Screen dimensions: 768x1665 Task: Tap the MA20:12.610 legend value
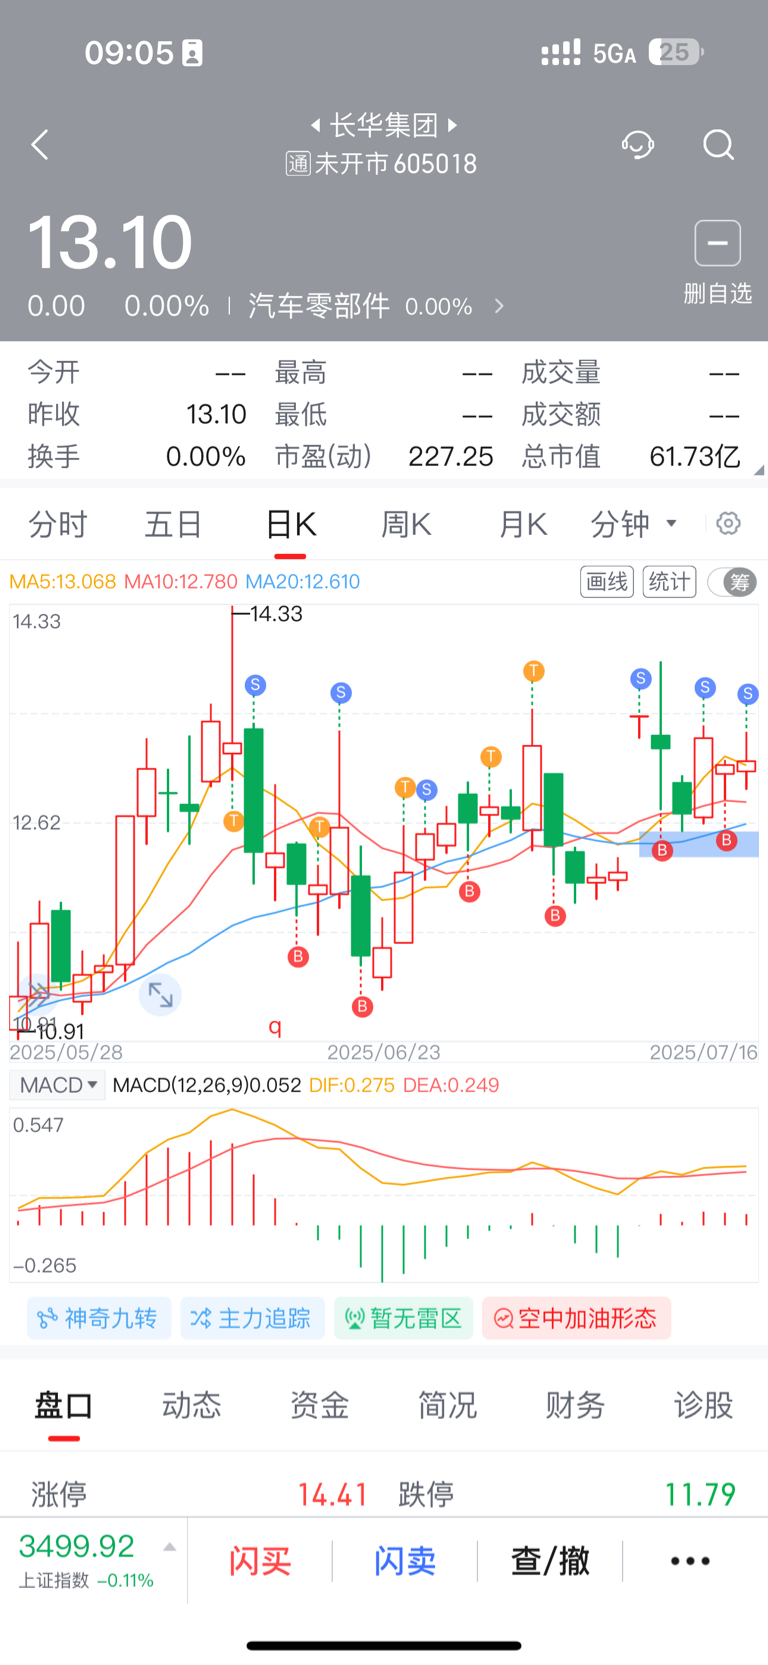click(x=303, y=582)
